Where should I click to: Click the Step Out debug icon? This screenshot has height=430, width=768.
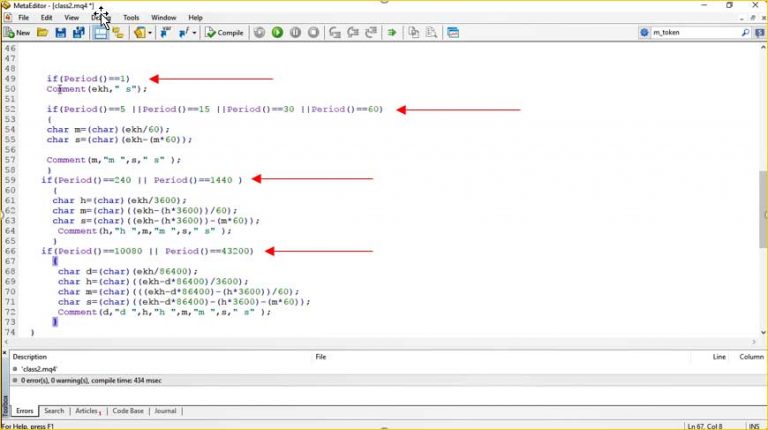(371, 33)
